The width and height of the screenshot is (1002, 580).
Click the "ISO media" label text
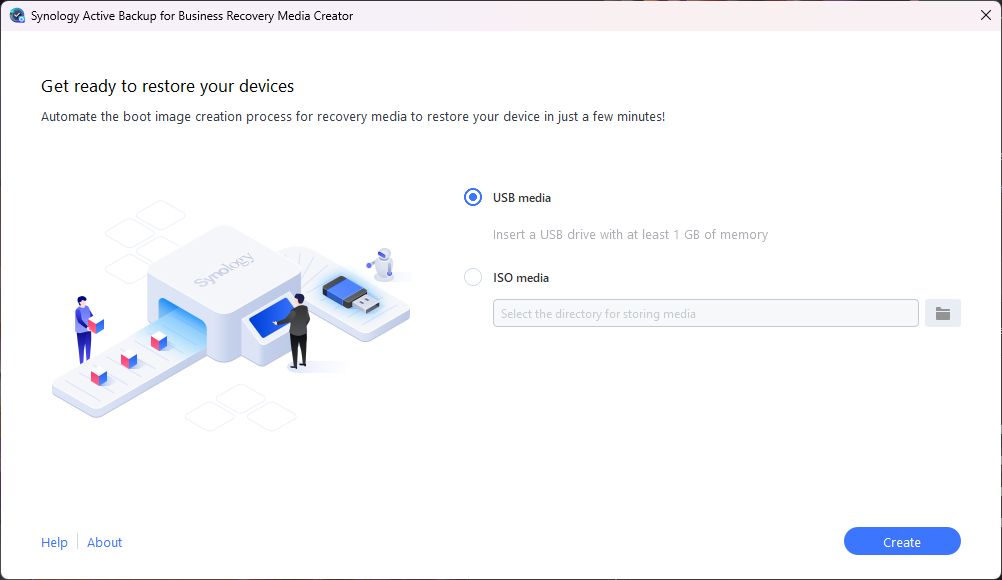click(520, 278)
